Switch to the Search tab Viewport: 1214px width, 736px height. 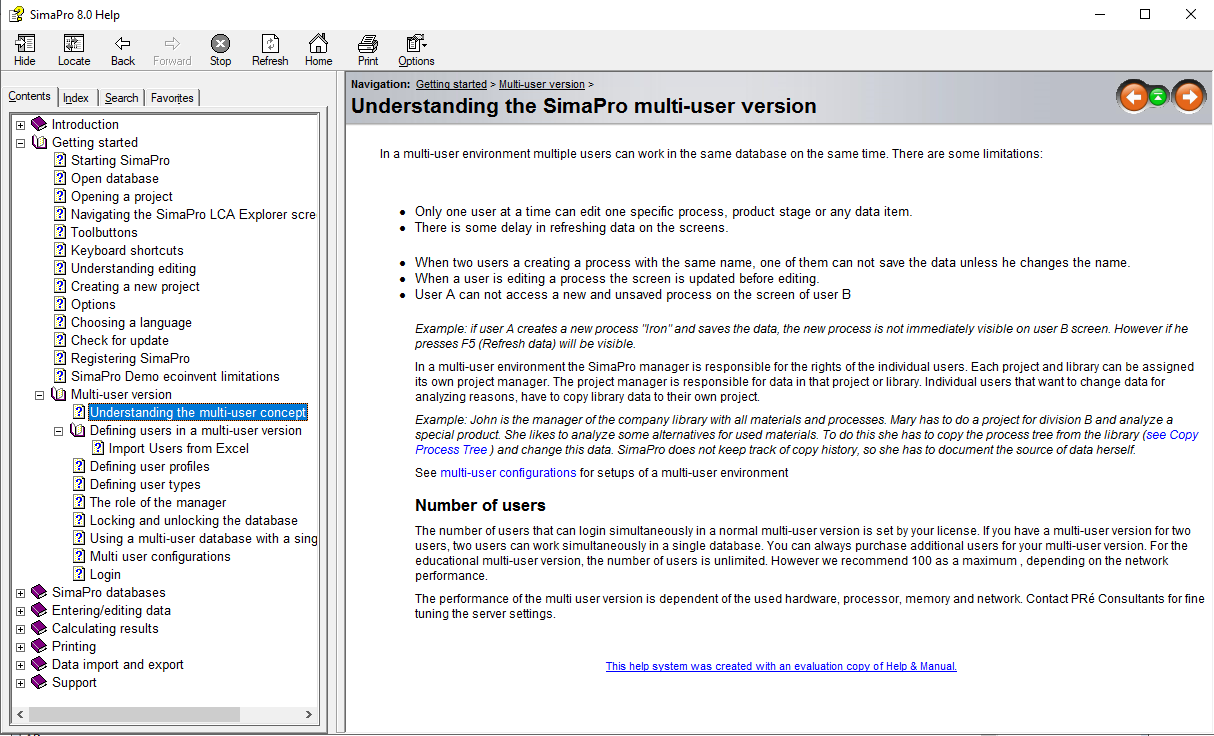[x=122, y=98]
